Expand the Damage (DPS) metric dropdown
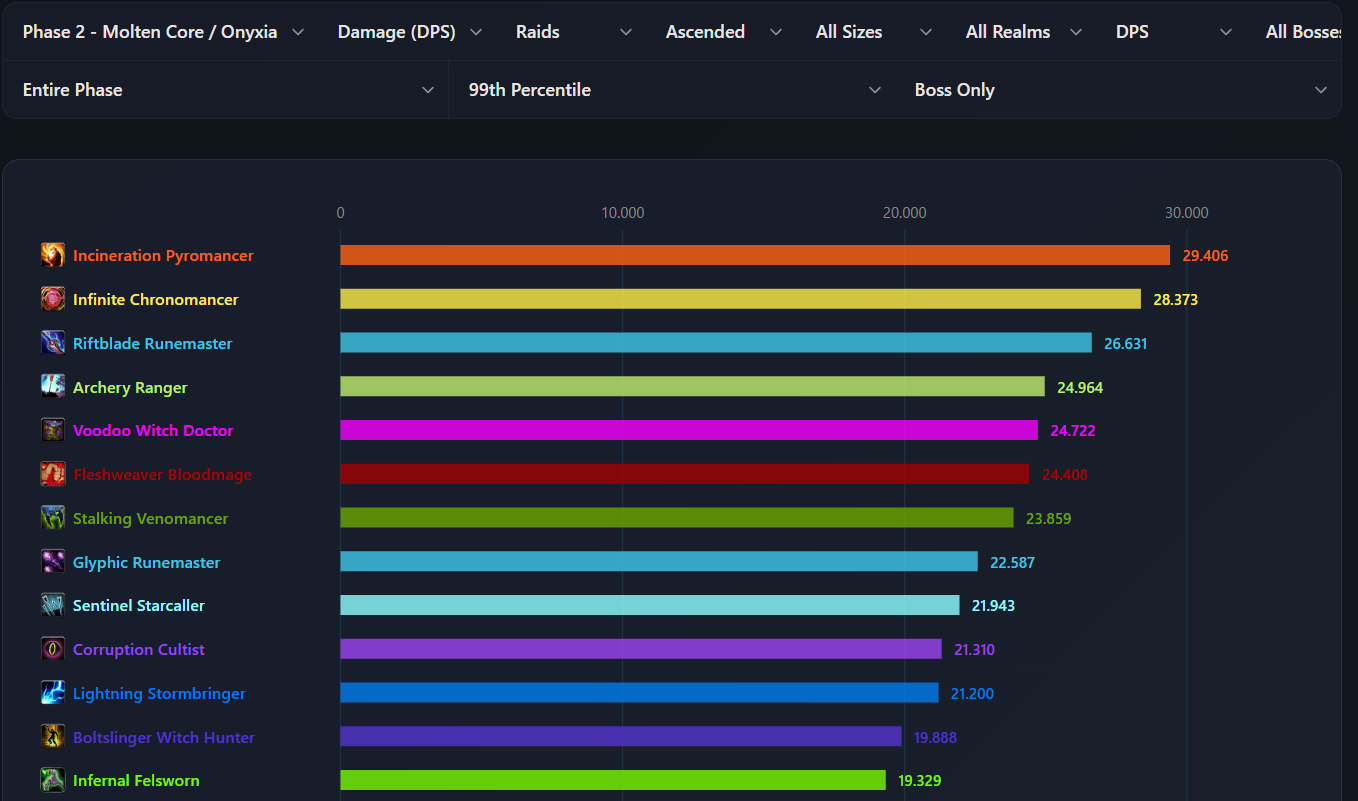The height and width of the screenshot is (801, 1358). tap(409, 32)
